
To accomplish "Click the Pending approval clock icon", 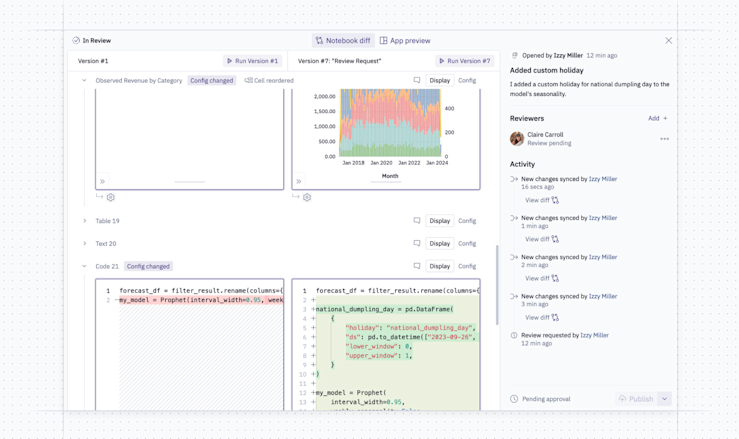I will [x=514, y=399].
